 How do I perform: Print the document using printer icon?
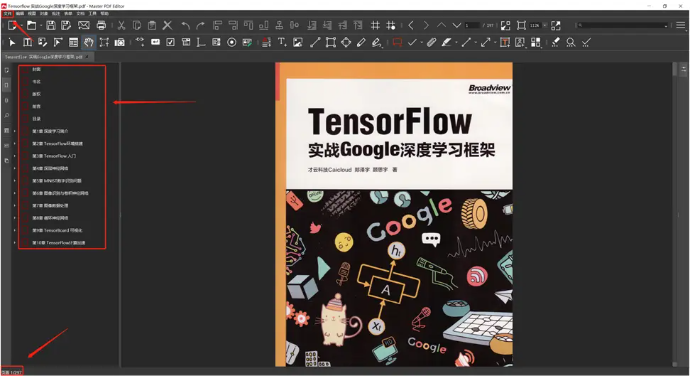click(x=101, y=26)
